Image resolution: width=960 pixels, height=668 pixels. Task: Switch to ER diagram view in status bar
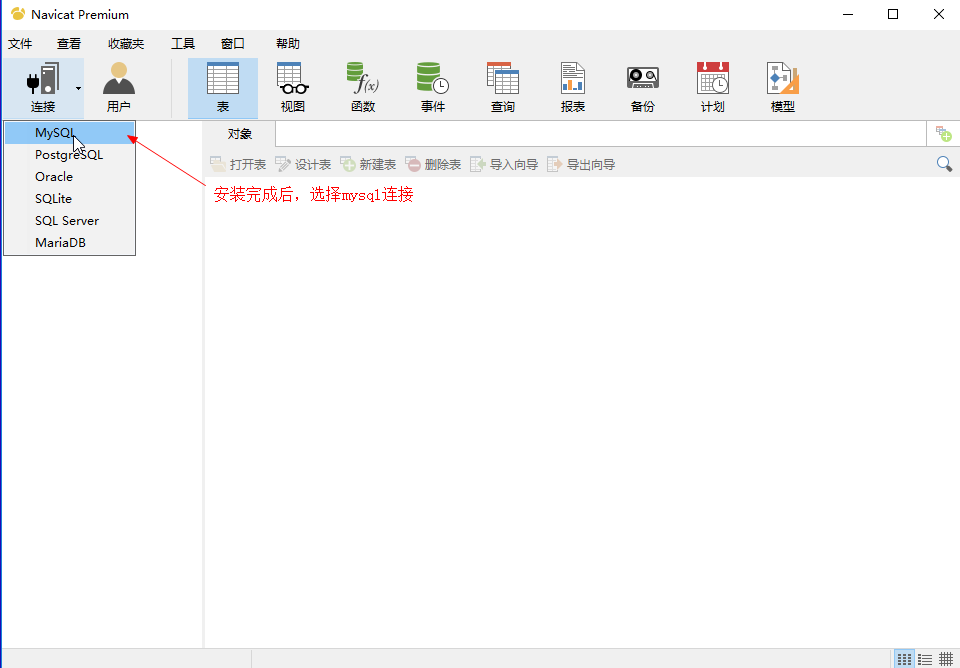coord(946,659)
